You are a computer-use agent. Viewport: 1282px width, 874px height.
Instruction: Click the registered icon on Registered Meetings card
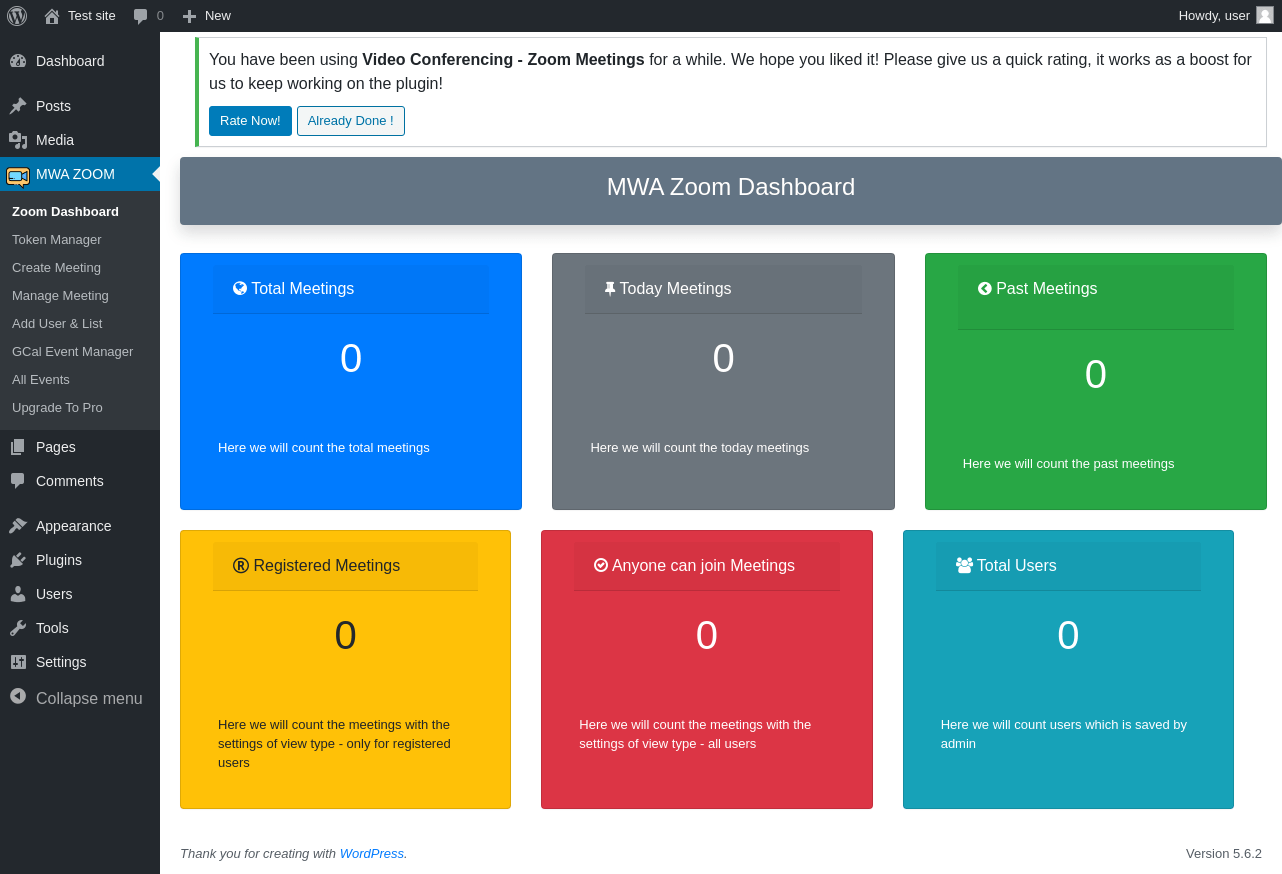(x=241, y=565)
